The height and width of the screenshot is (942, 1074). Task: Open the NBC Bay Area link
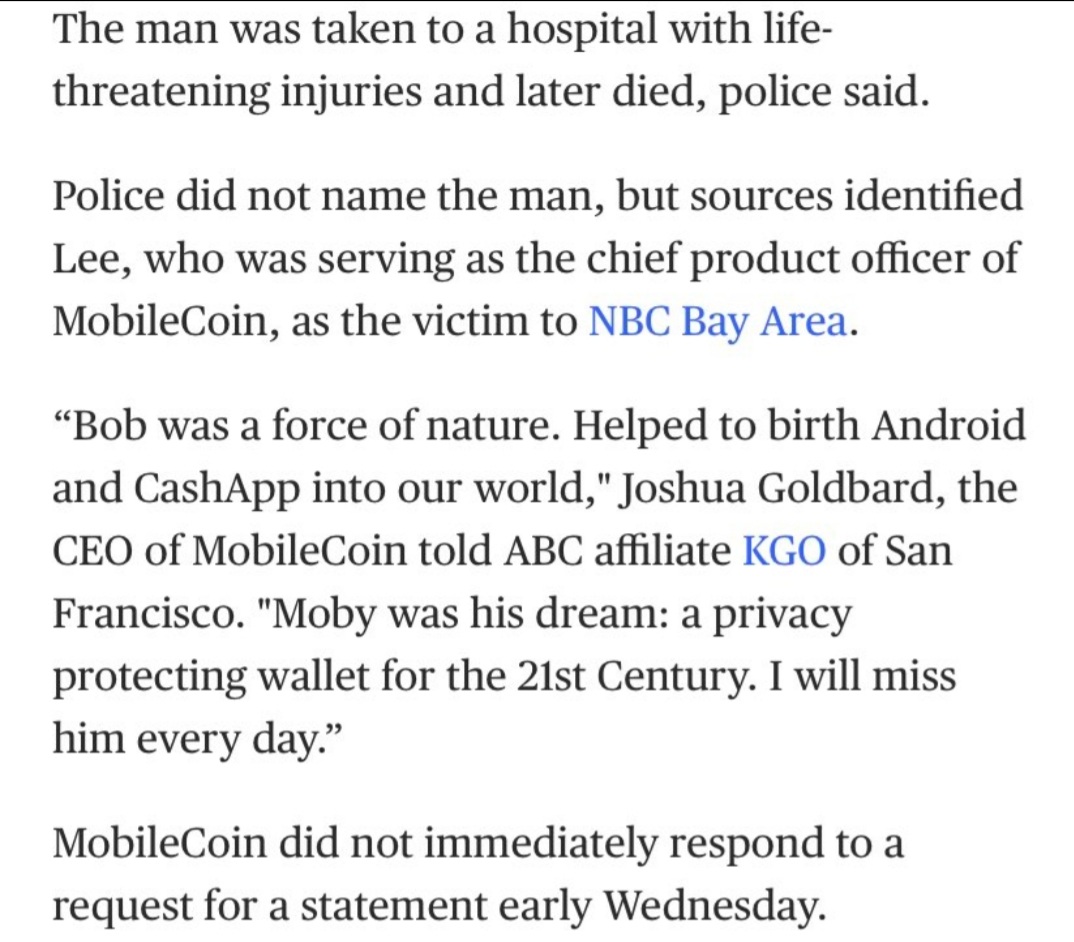click(718, 321)
